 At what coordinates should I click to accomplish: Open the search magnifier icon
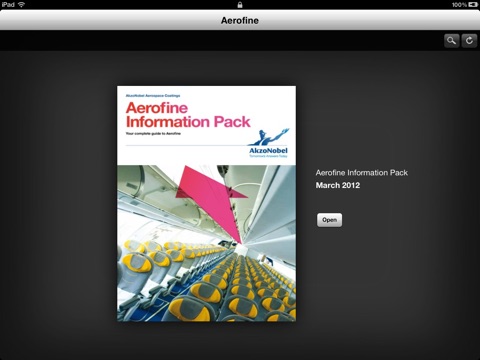pyautogui.click(x=452, y=41)
